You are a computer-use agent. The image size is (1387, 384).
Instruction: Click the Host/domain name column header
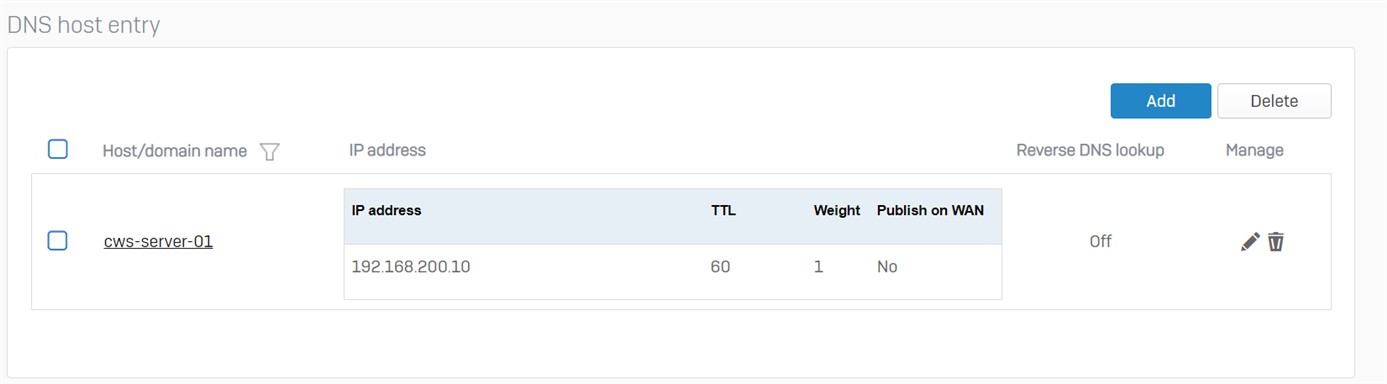[x=175, y=151]
